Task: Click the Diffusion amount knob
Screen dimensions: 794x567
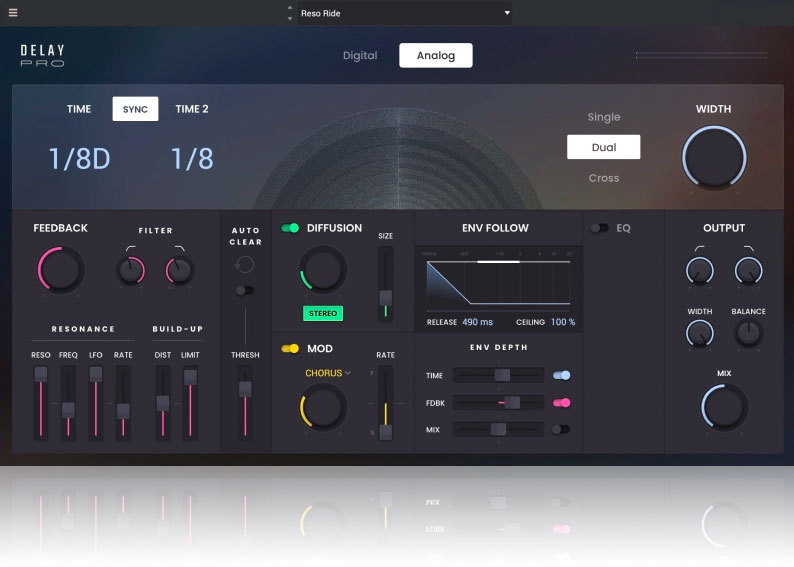Action: pos(323,269)
